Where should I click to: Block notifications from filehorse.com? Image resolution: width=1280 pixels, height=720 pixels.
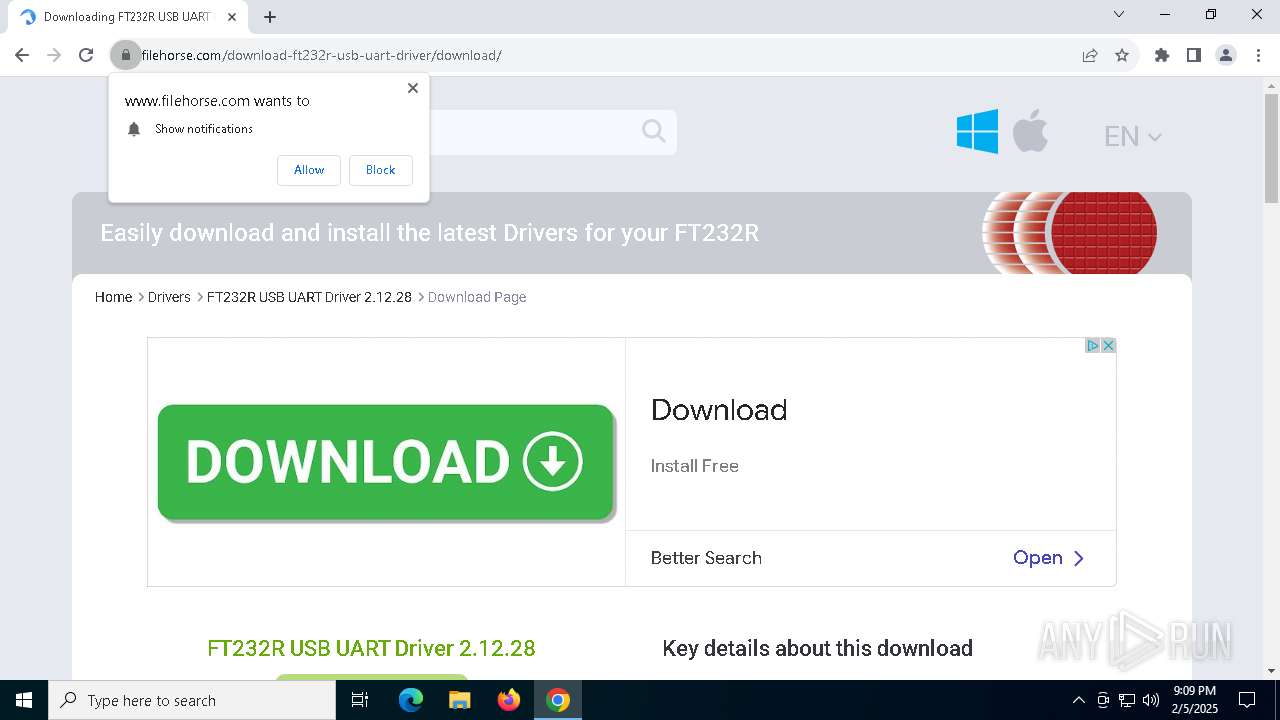[380, 170]
